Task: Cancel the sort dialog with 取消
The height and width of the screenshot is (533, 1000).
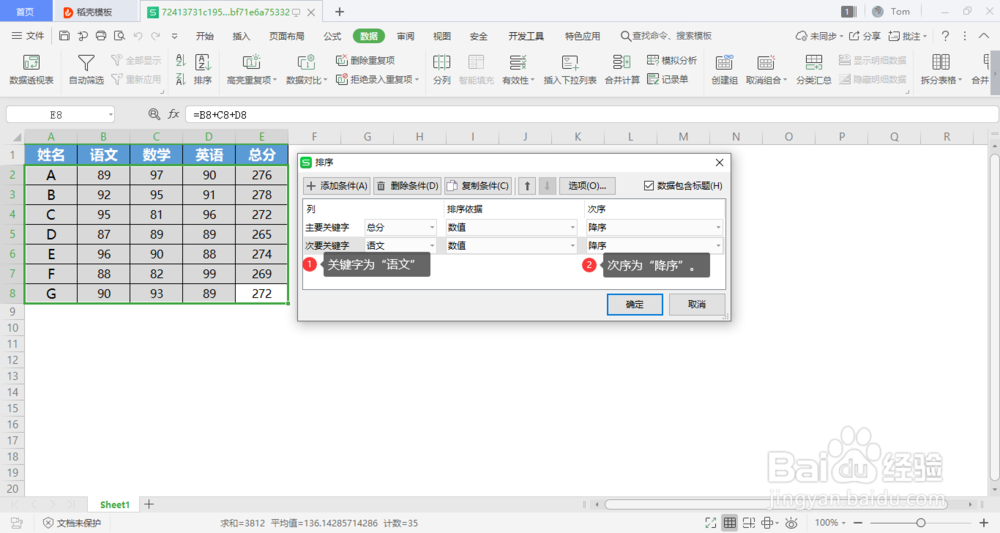Action: point(696,304)
